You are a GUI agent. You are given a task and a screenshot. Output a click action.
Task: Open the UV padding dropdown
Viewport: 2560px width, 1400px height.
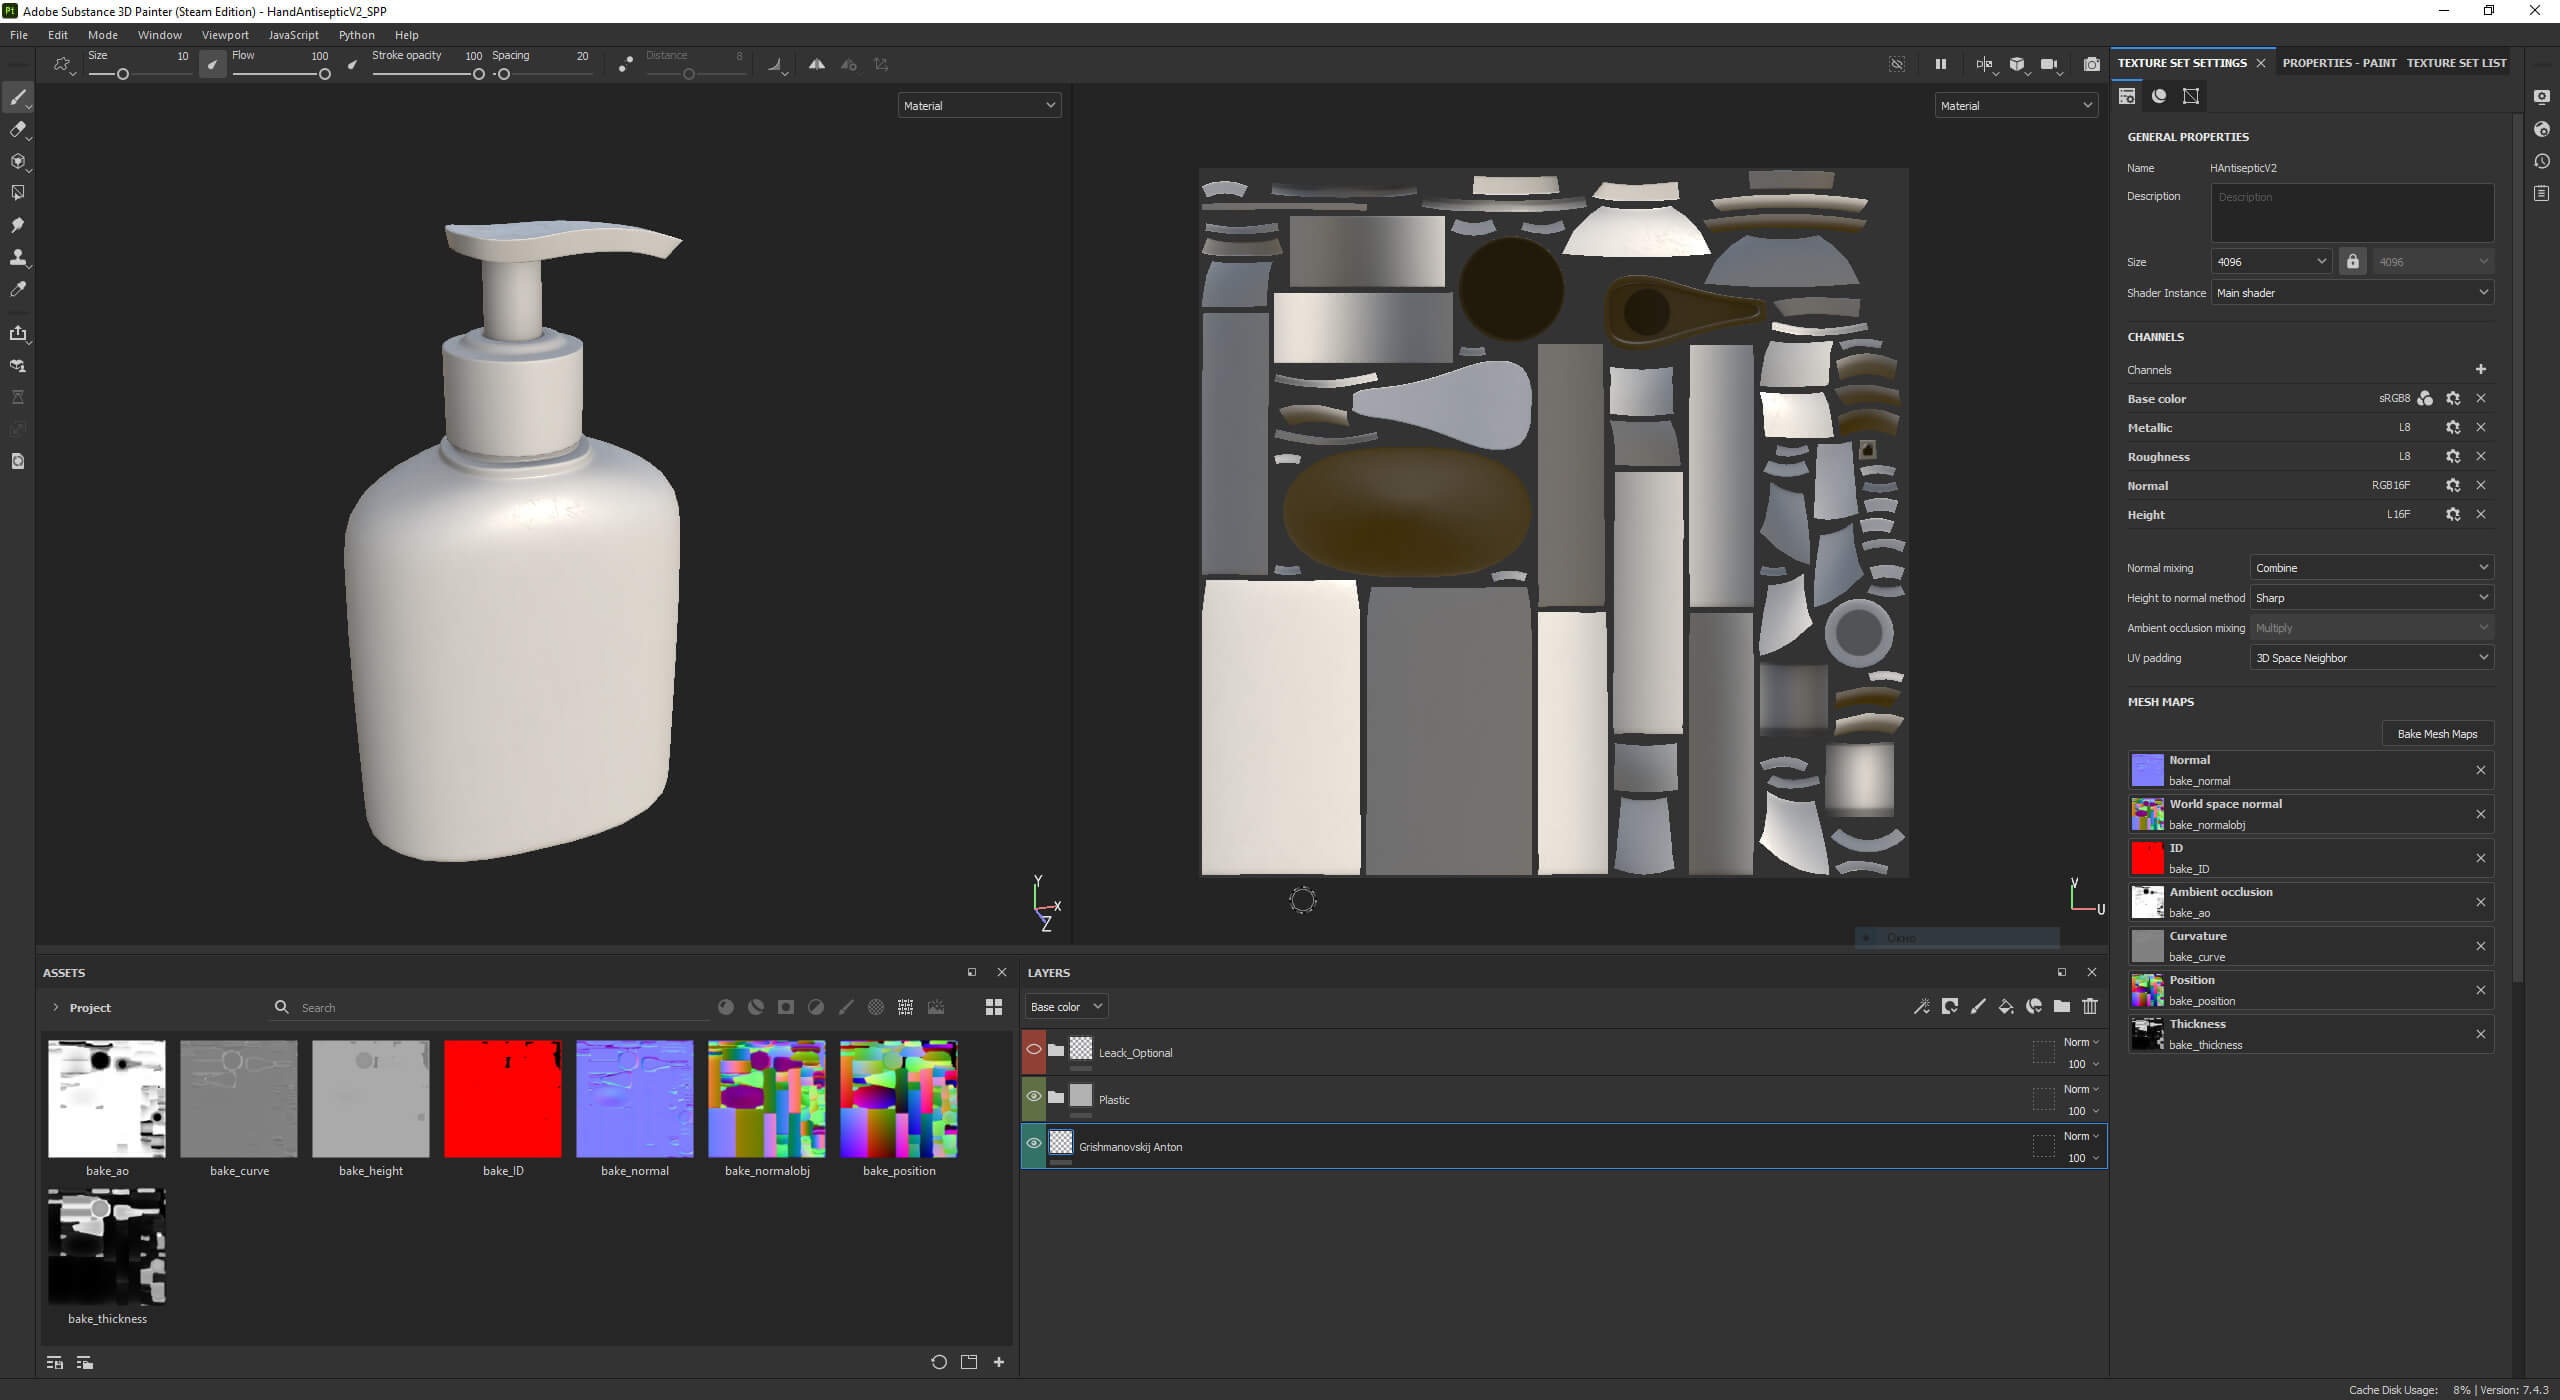click(2371, 658)
